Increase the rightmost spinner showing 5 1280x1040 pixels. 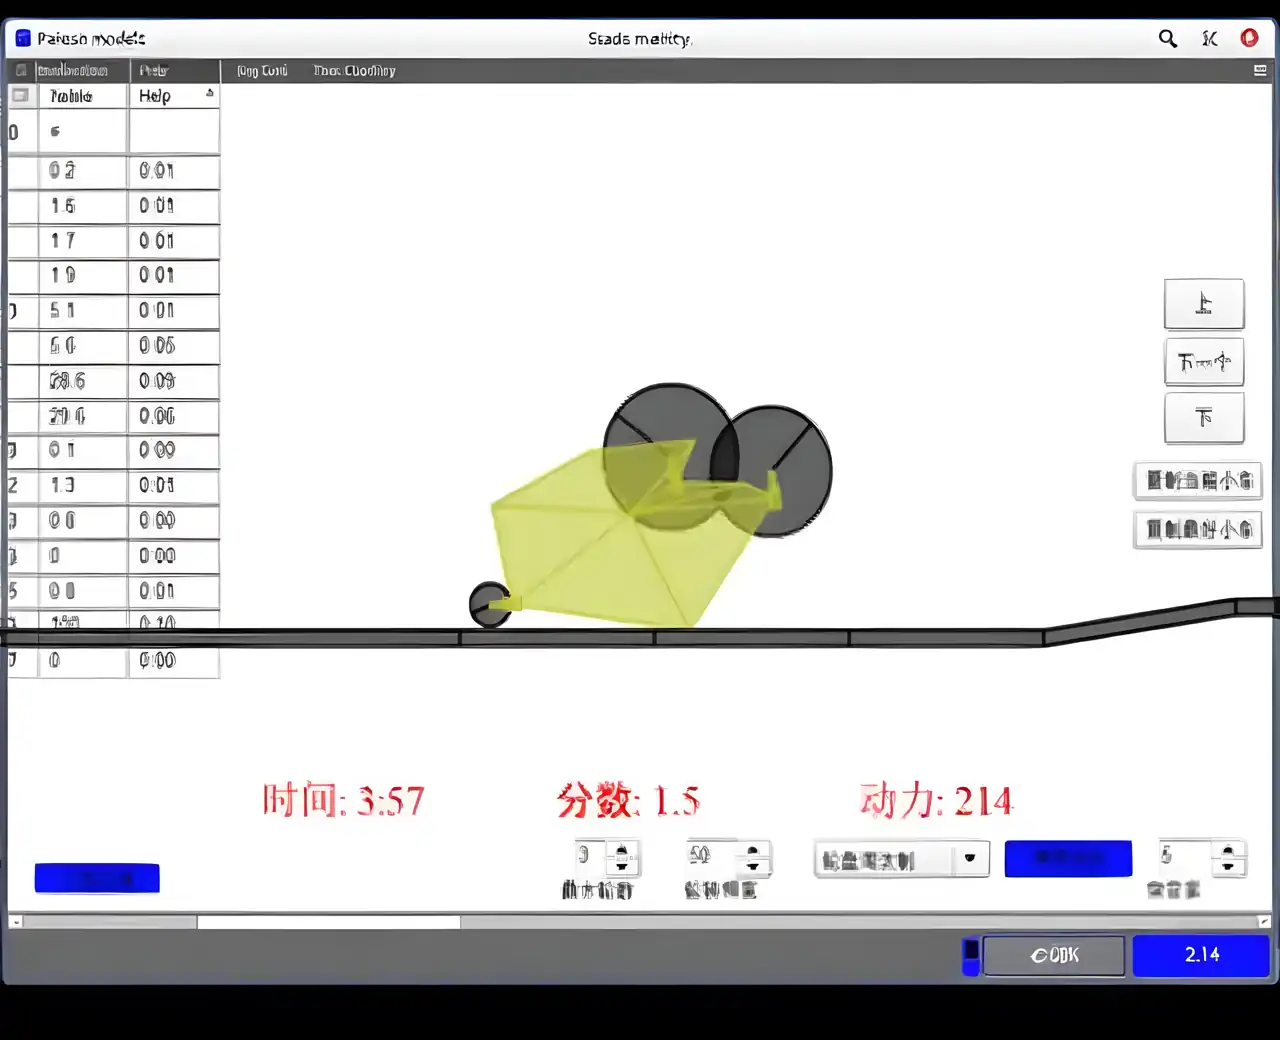[1228, 850]
